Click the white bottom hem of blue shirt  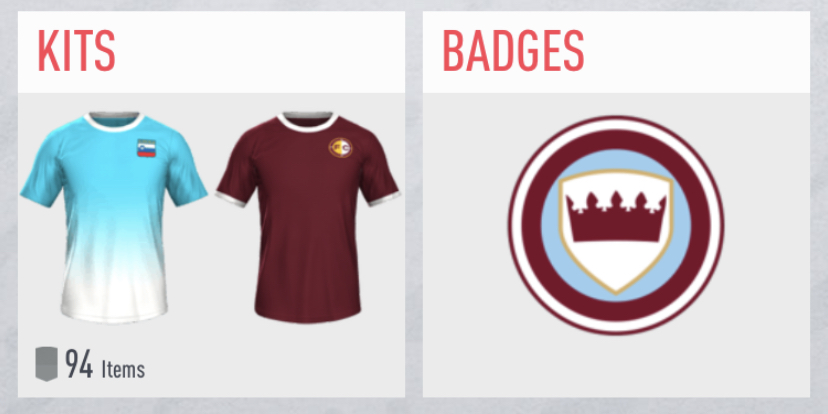click(x=114, y=313)
